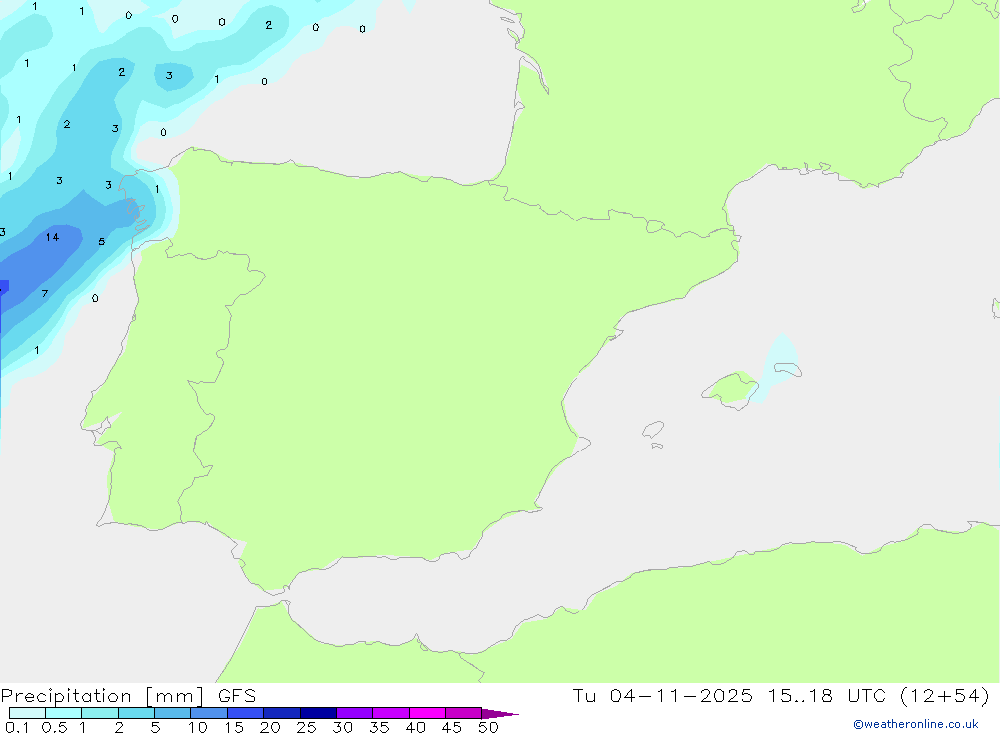Pick the 1–2 mm legend color
Screen dimensions: 1000x733
[99, 713]
